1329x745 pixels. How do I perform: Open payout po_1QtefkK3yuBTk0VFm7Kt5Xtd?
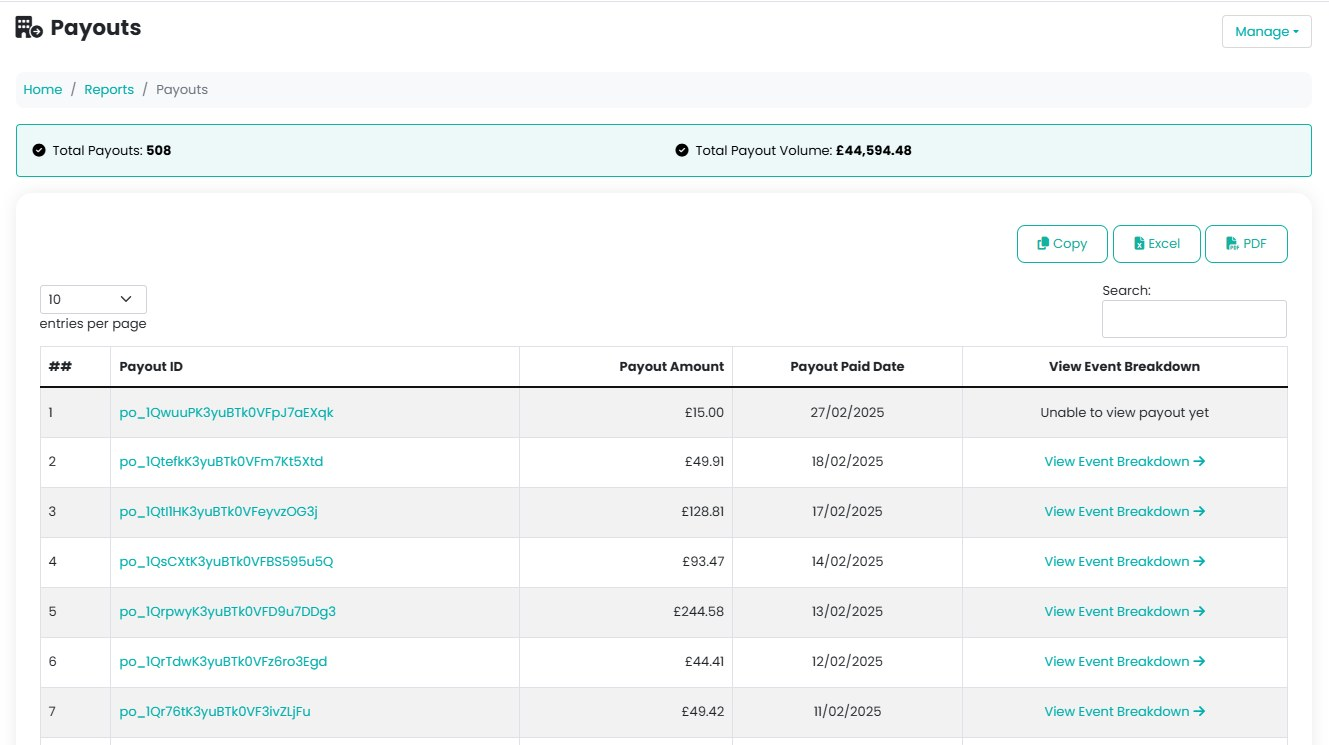(221, 462)
